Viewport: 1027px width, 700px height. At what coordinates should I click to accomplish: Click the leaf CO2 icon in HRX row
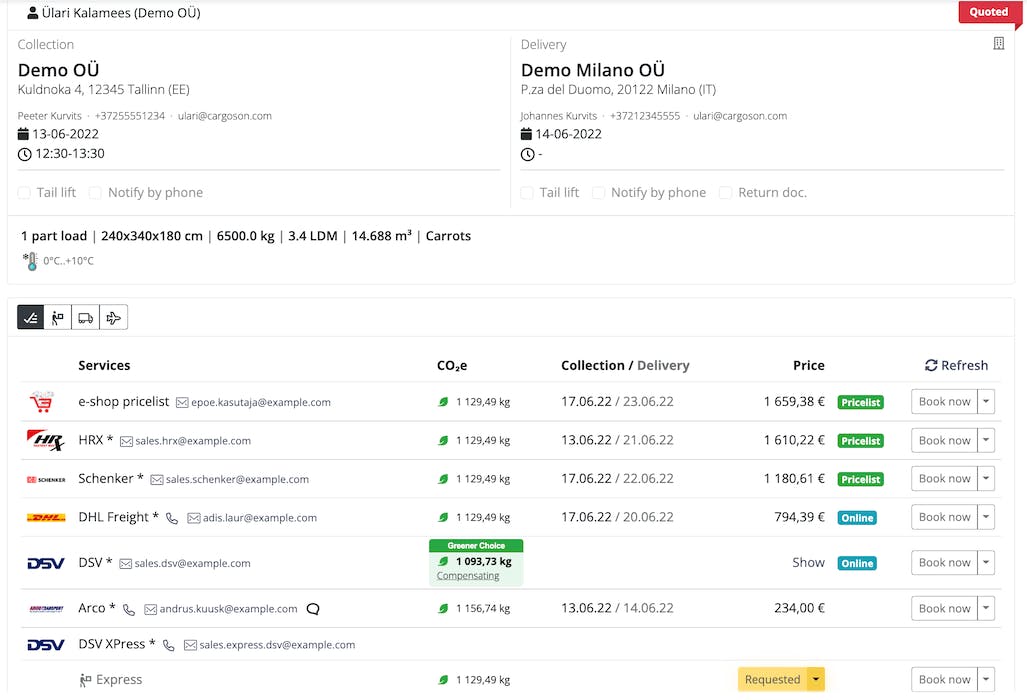point(443,440)
